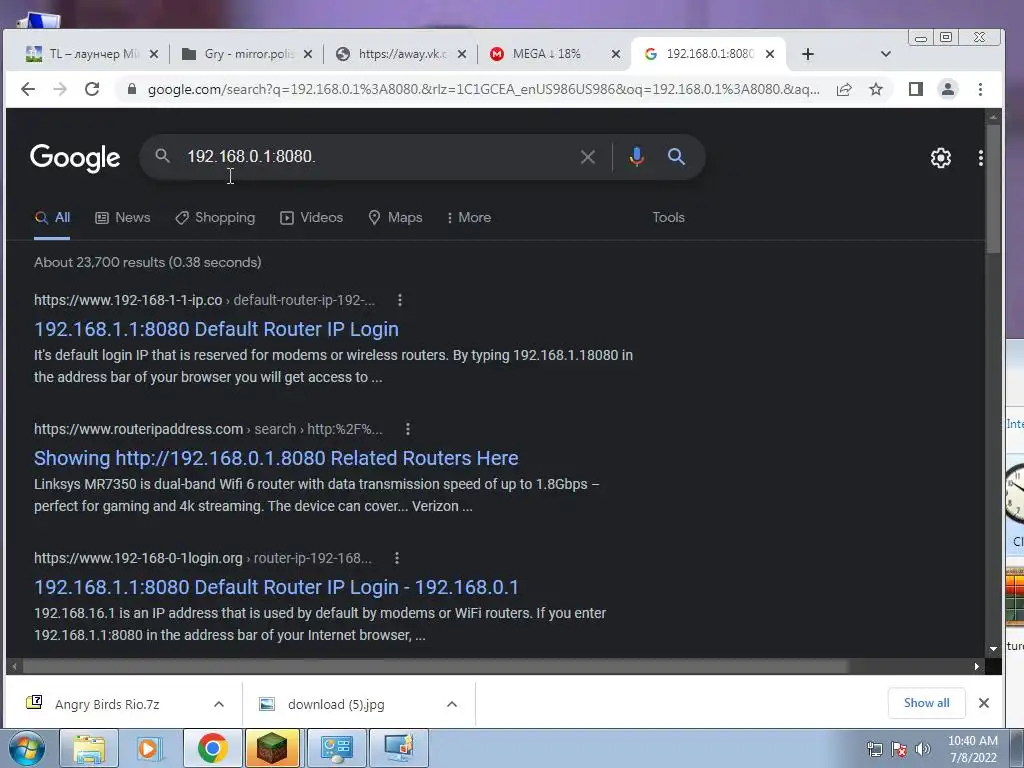Open a new Chrome tab
Image resolution: width=1024 pixels, height=768 pixels.
[x=808, y=54]
